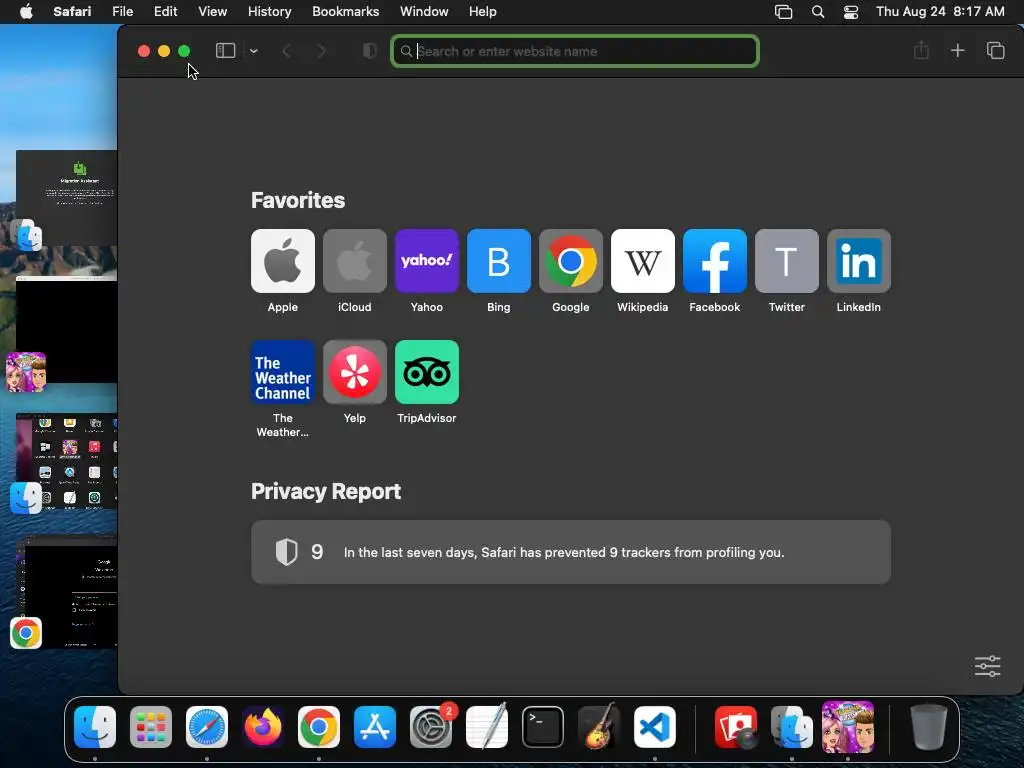Open a new tab with plus button
The image size is (1024, 768).
957,50
